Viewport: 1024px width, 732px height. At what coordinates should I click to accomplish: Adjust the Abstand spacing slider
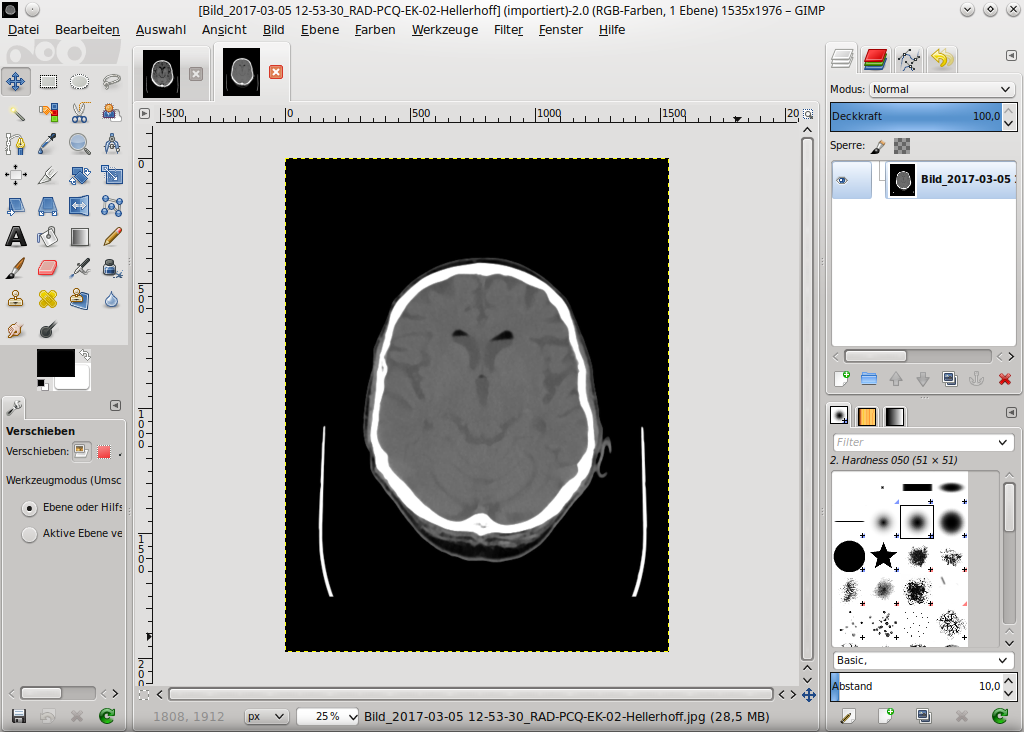916,686
